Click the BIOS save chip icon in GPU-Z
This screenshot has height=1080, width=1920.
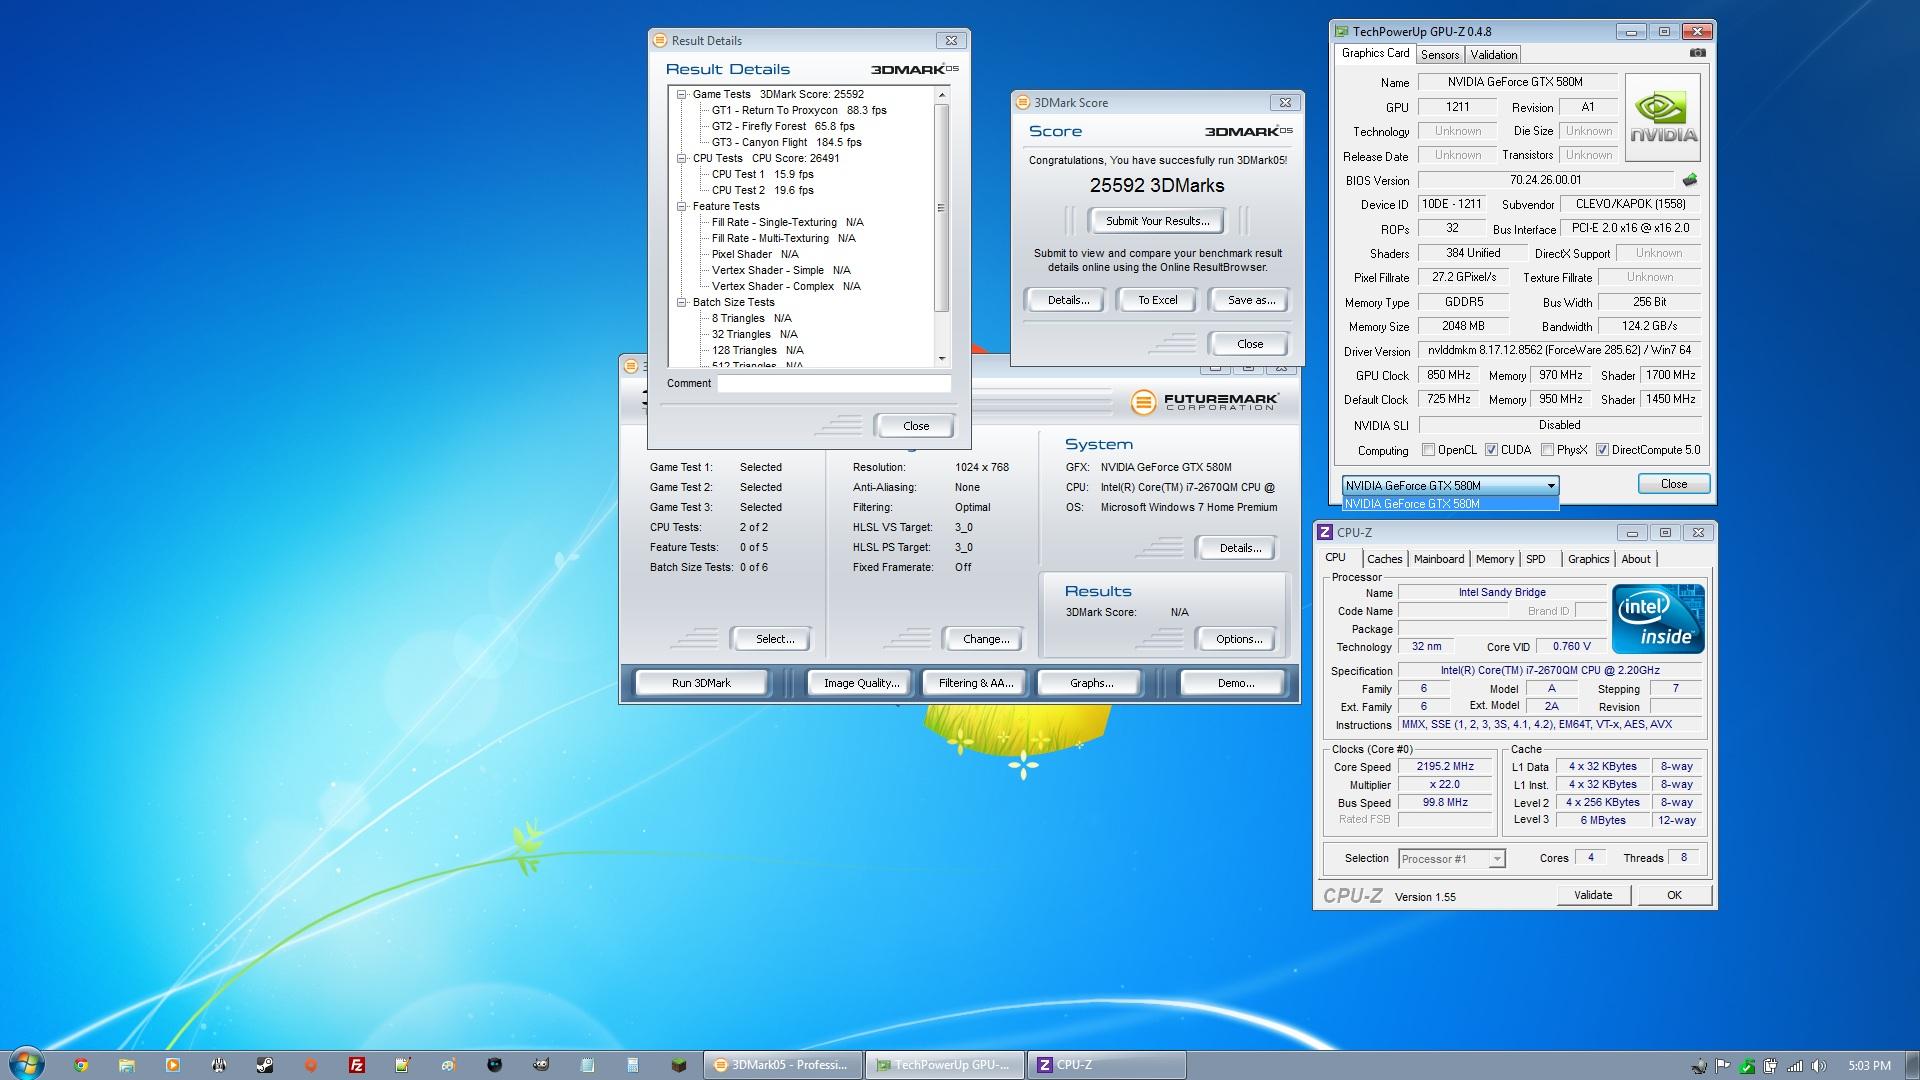pos(1690,180)
